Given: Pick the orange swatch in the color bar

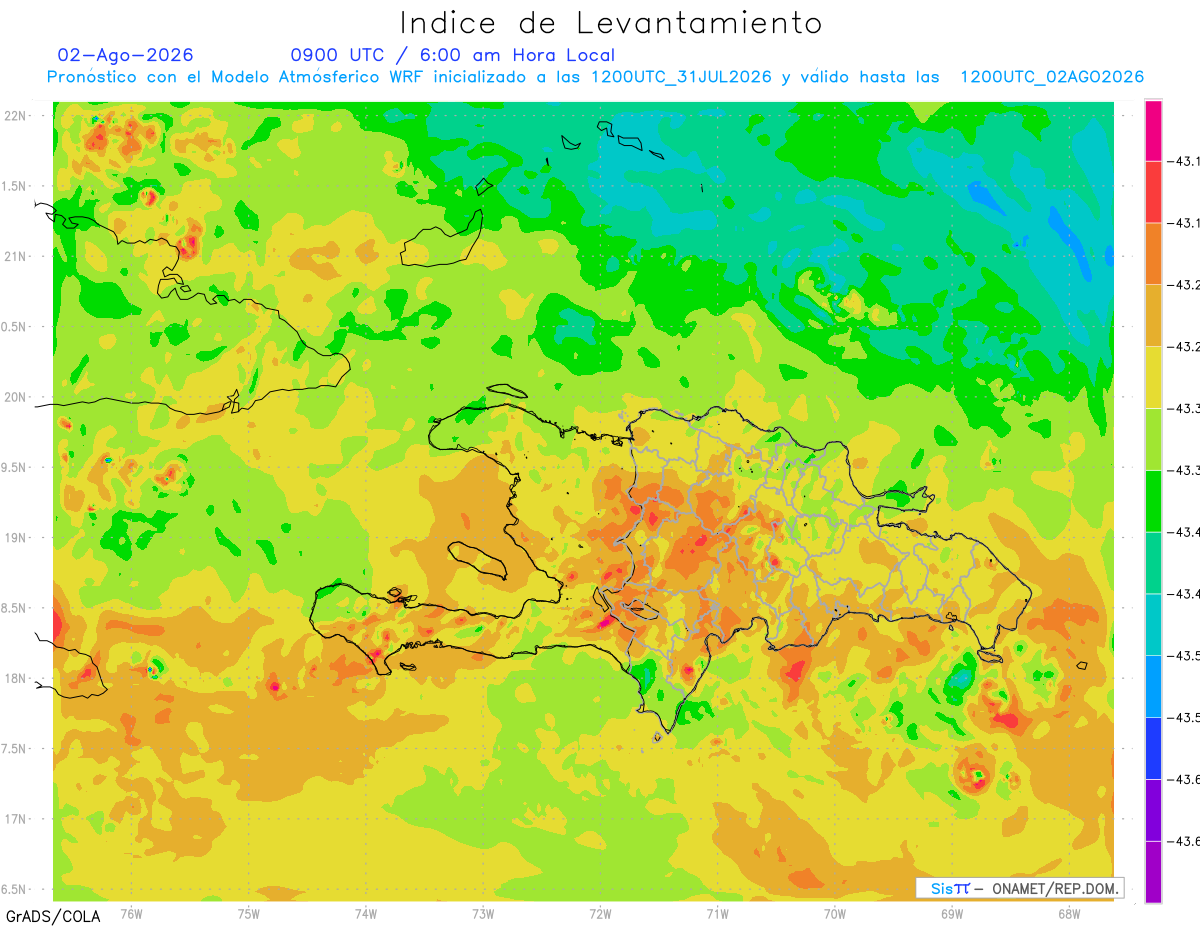Looking at the screenshot, I should click(1153, 254).
